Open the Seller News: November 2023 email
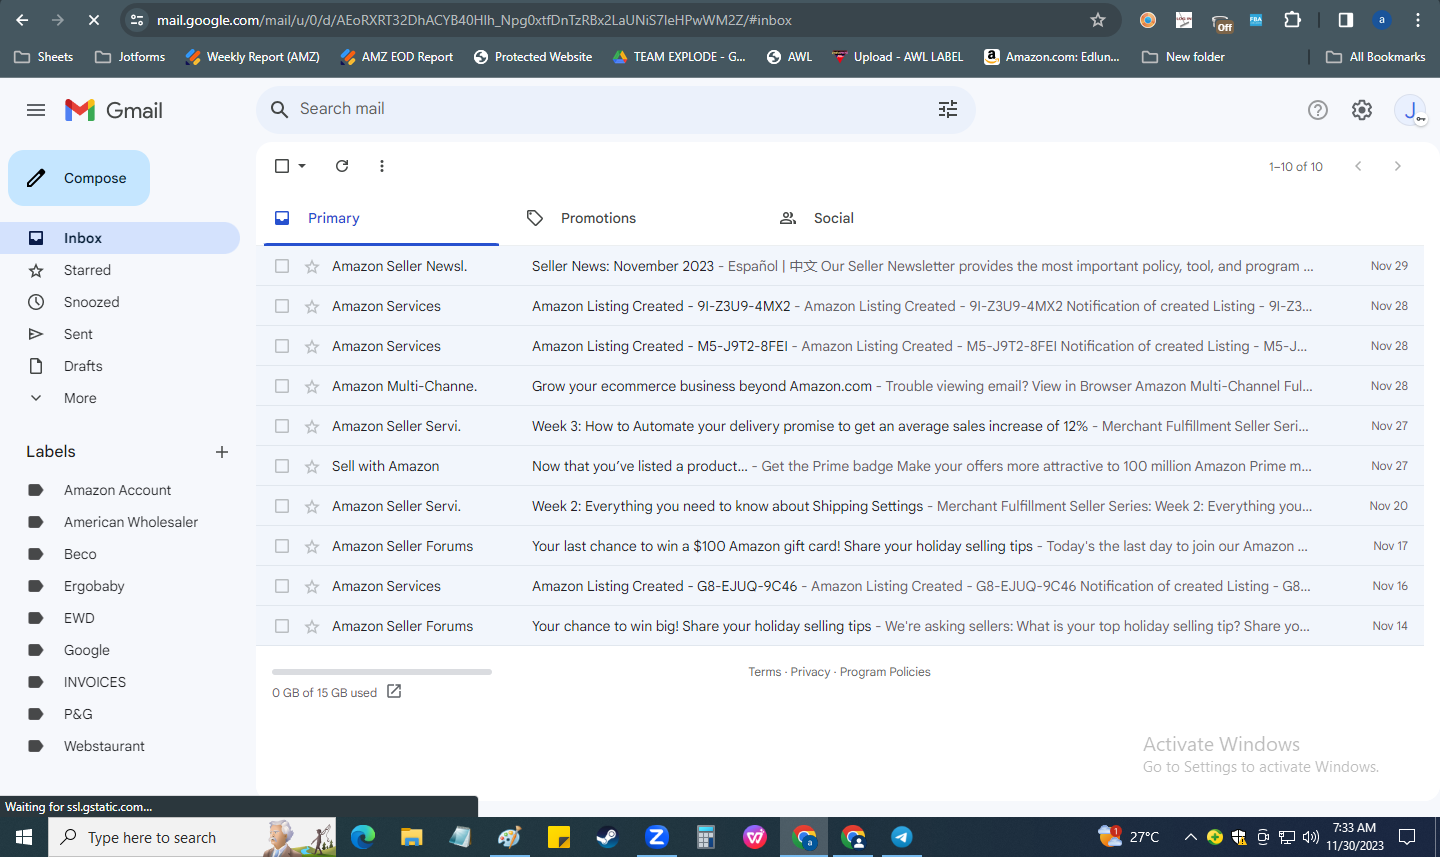This screenshot has height=857, width=1440. click(840, 266)
